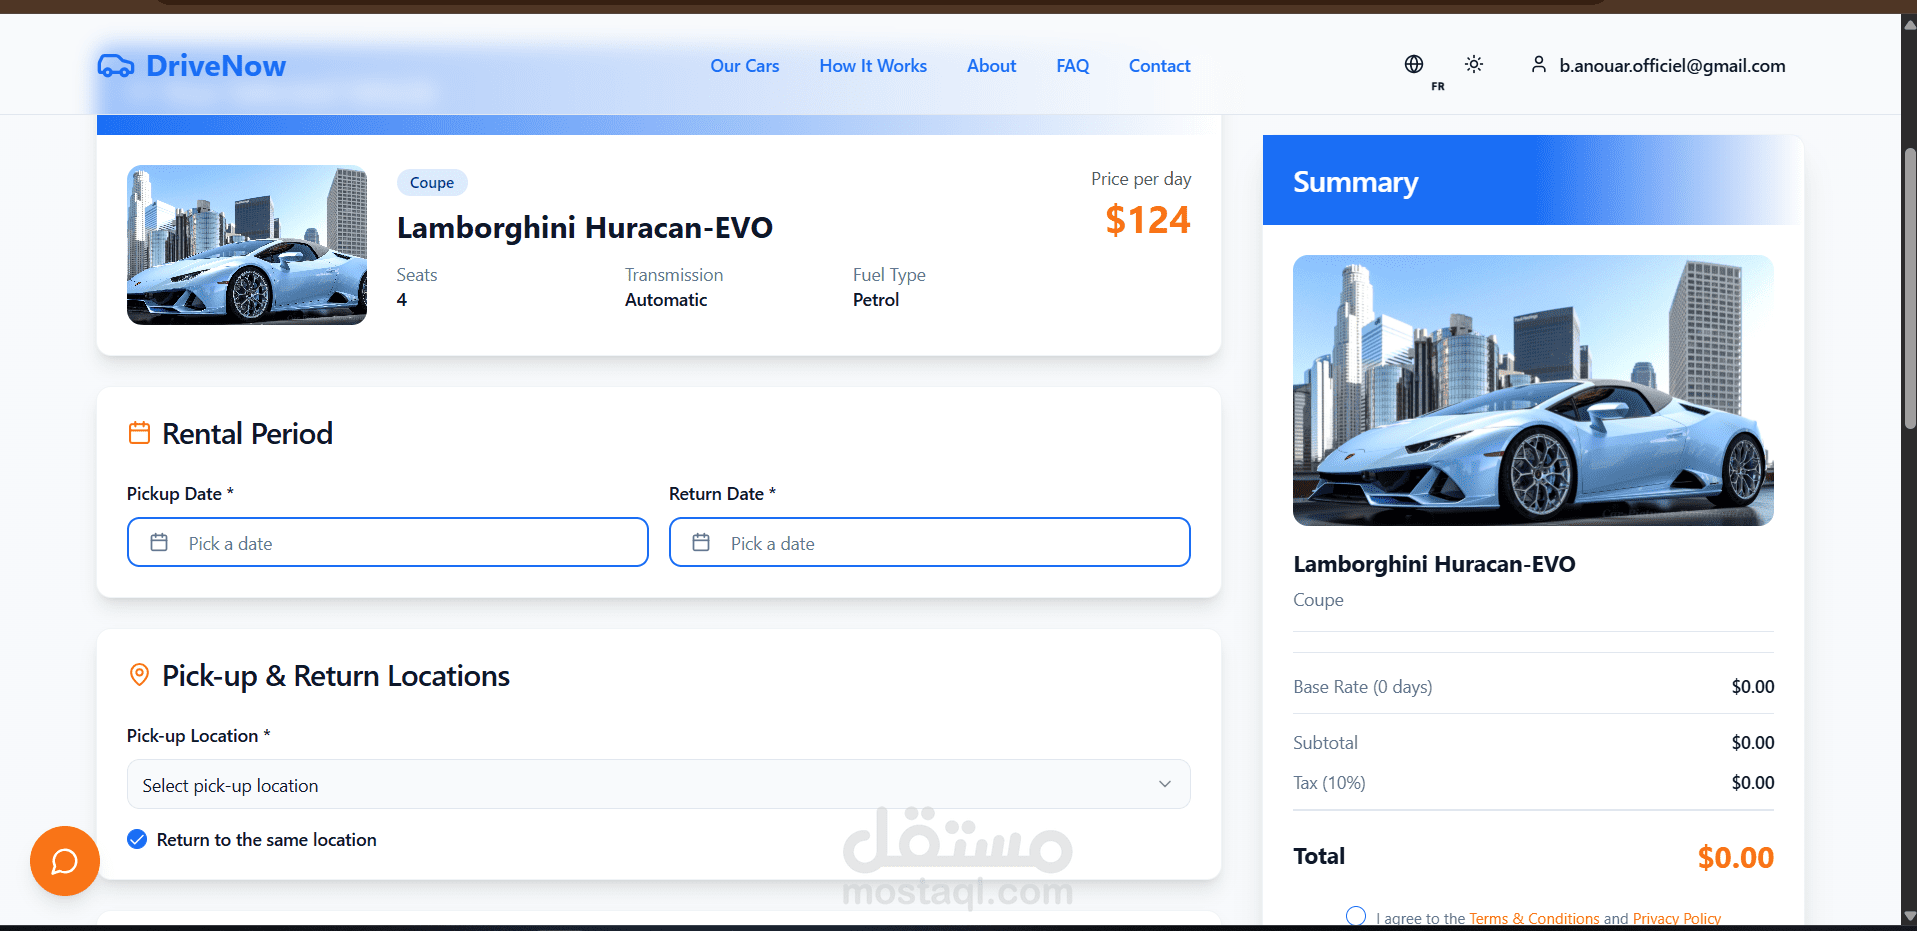Open the Select pick-up location dropdown
1917x931 pixels.
[x=658, y=785]
